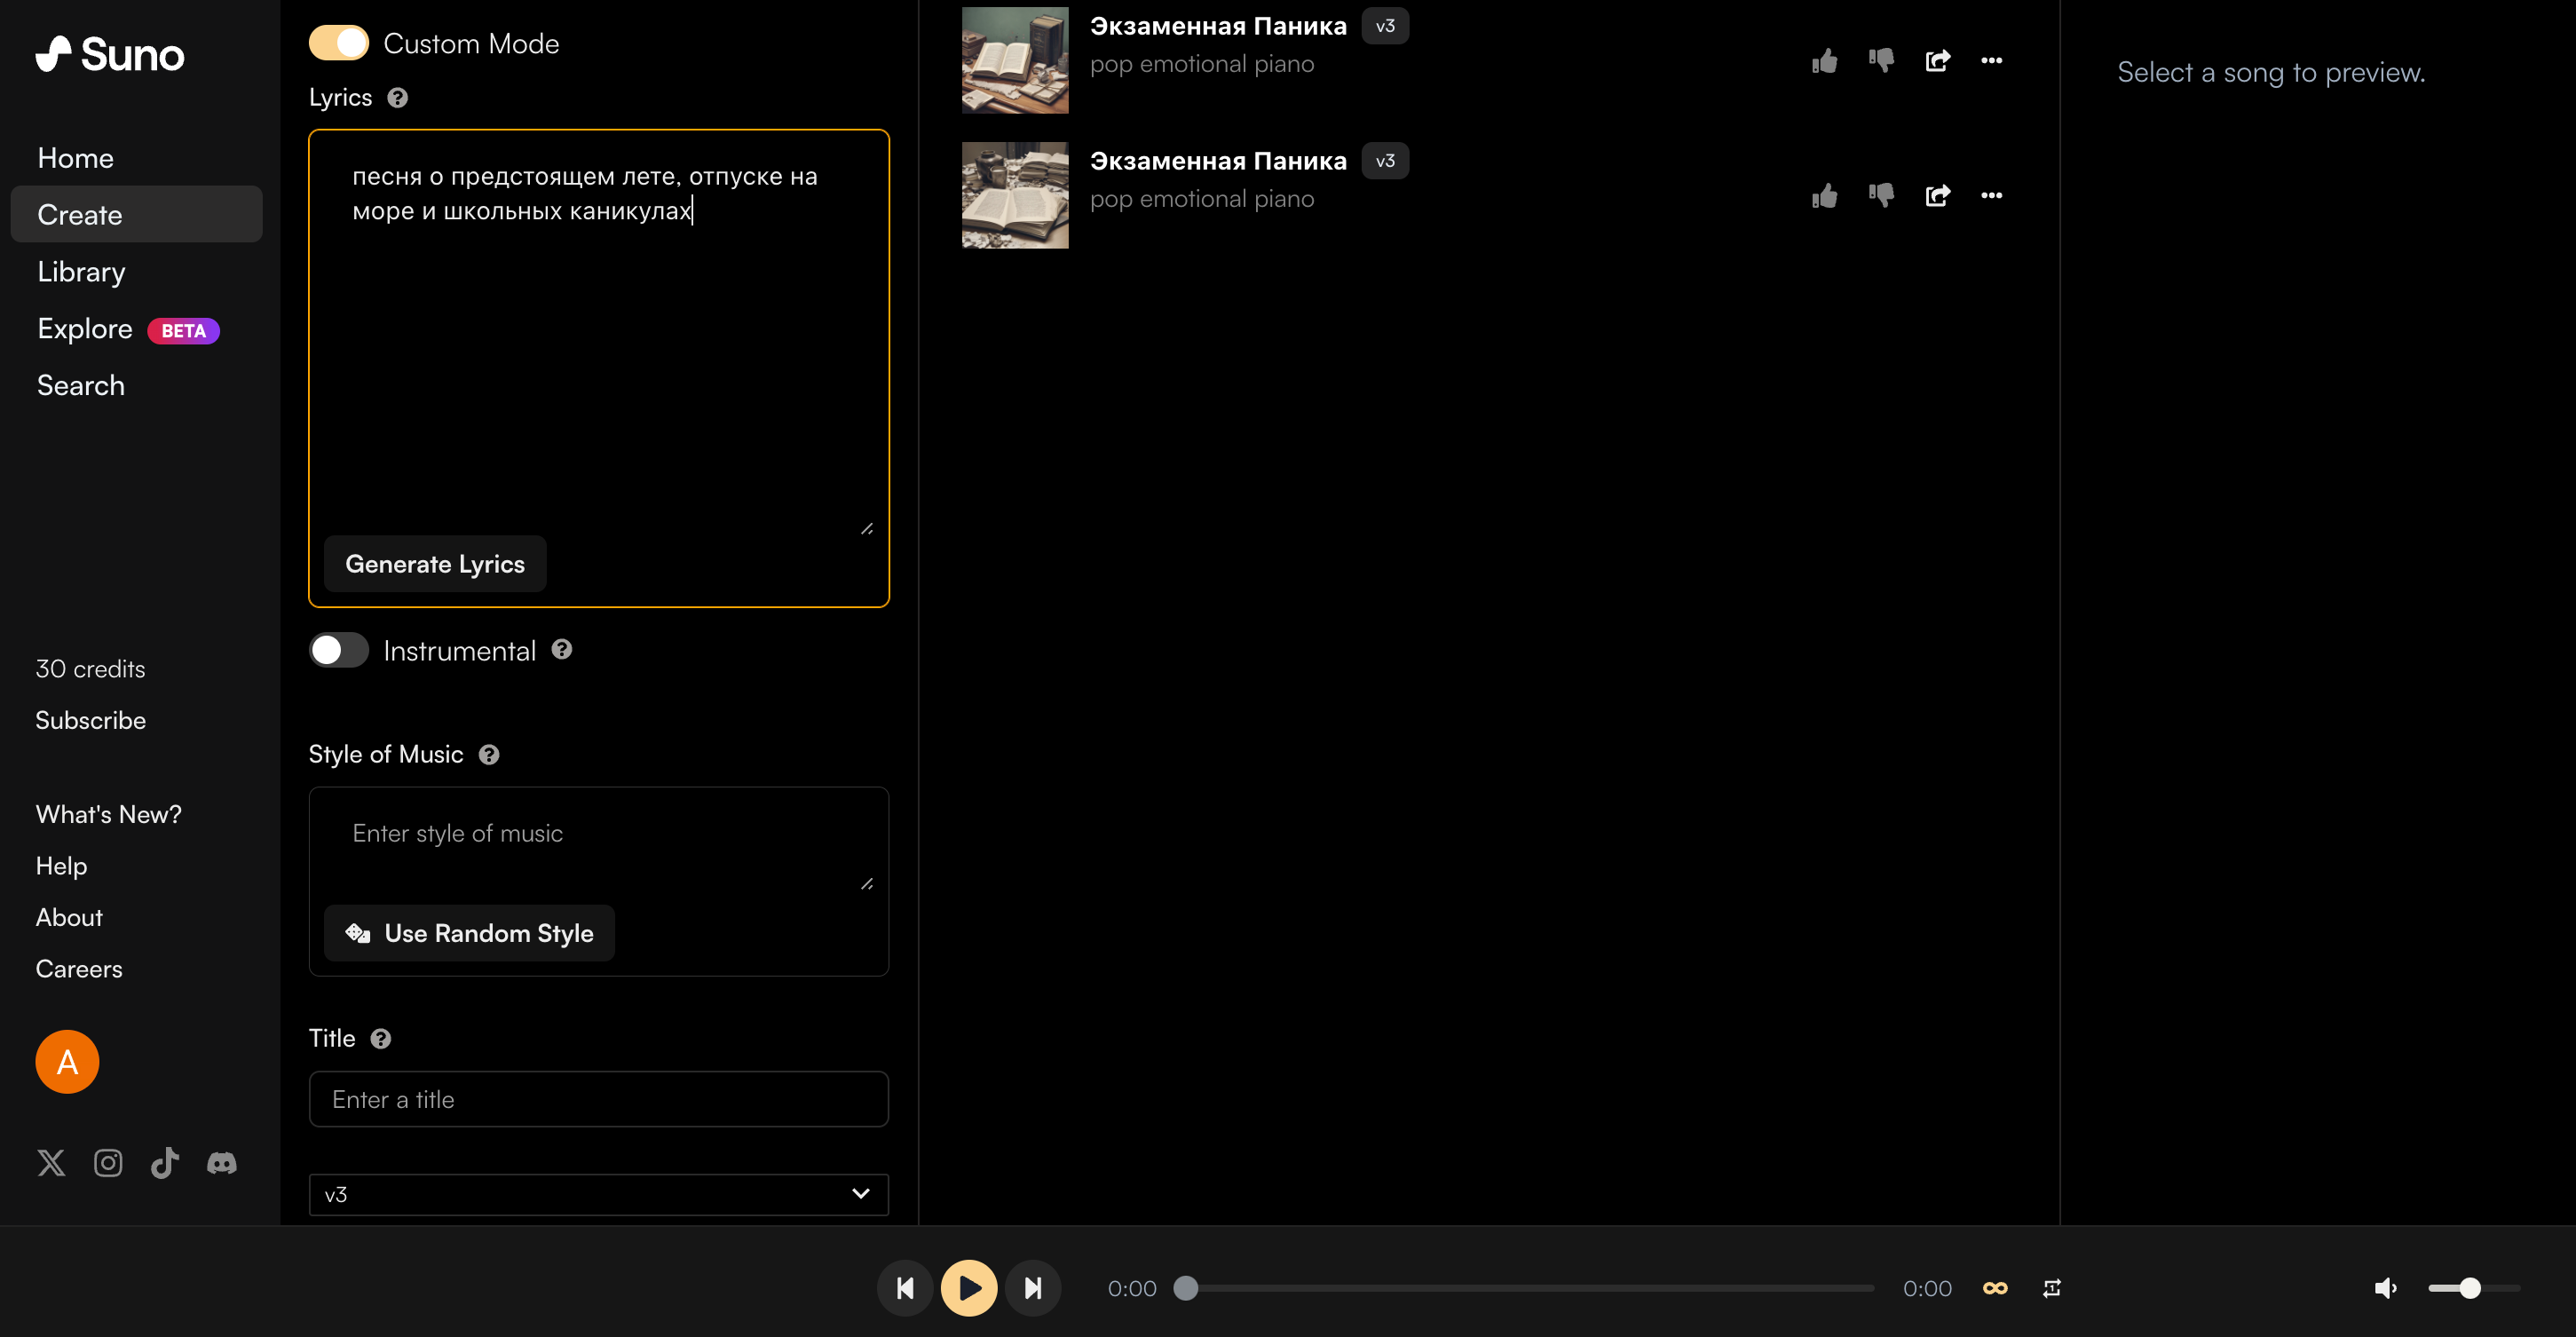Open the Careers link
The width and height of the screenshot is (2576, 1337).
point(79,970)
